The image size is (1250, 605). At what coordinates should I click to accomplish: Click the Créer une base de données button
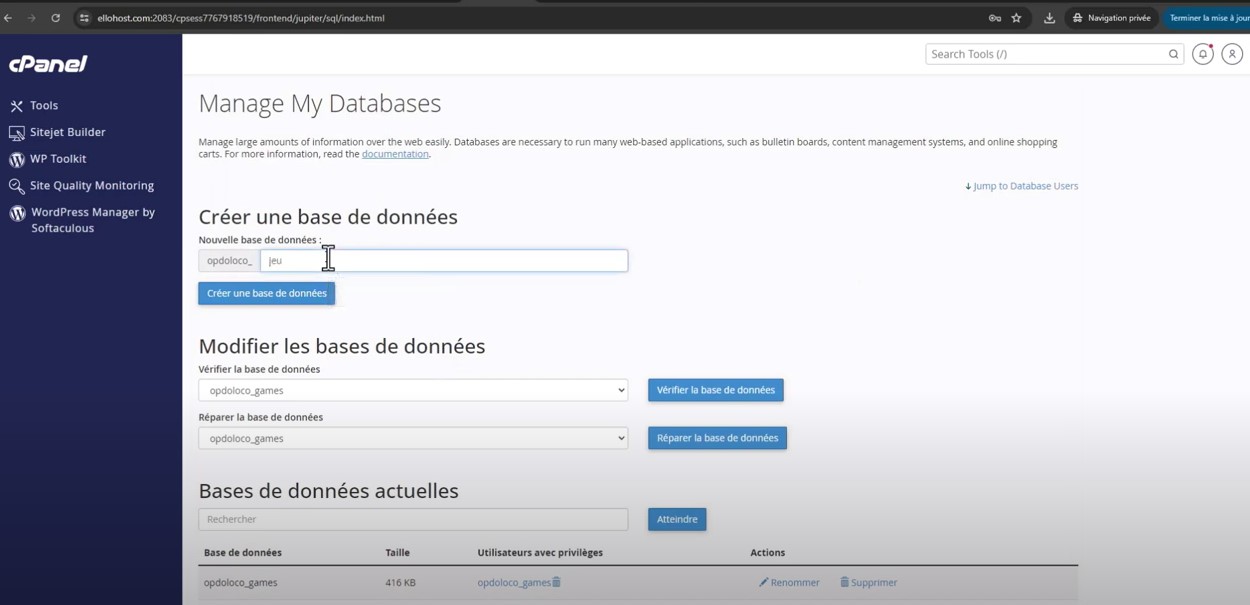click(x=266, y=293)
